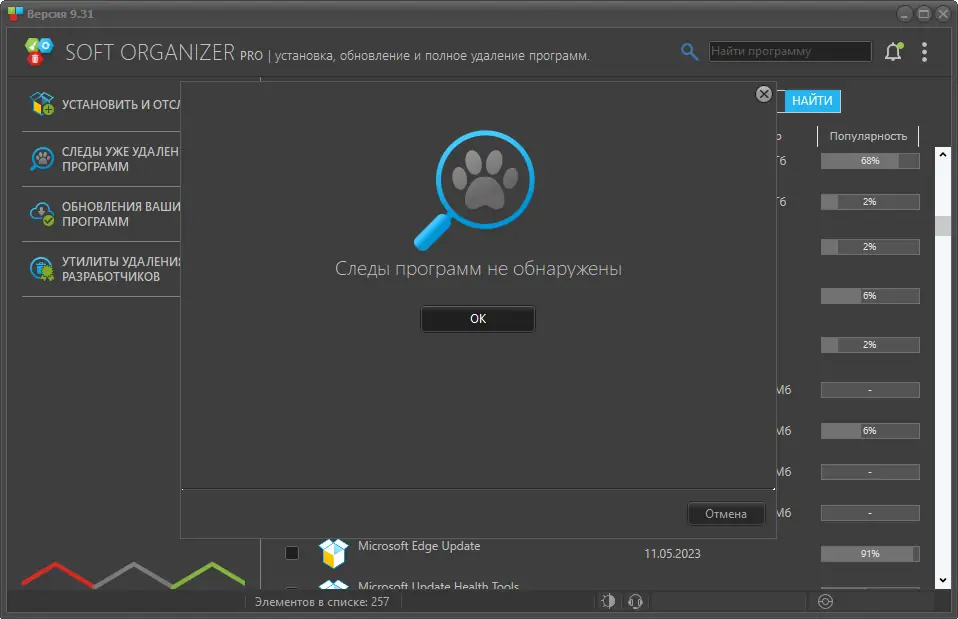958x619 pixels.
Task: Click the 91% popularity bar
Action: tap(870, 554)
